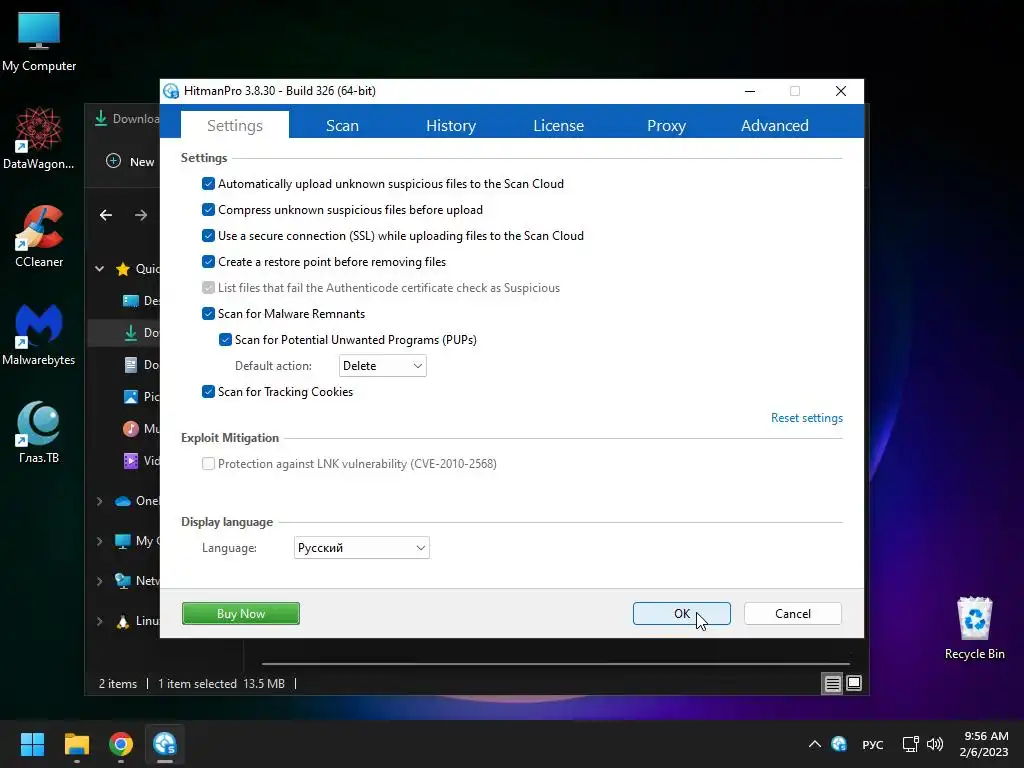
Task: Click the Linux penguin icon in Explorer sidebar
Action: point(123,621)
